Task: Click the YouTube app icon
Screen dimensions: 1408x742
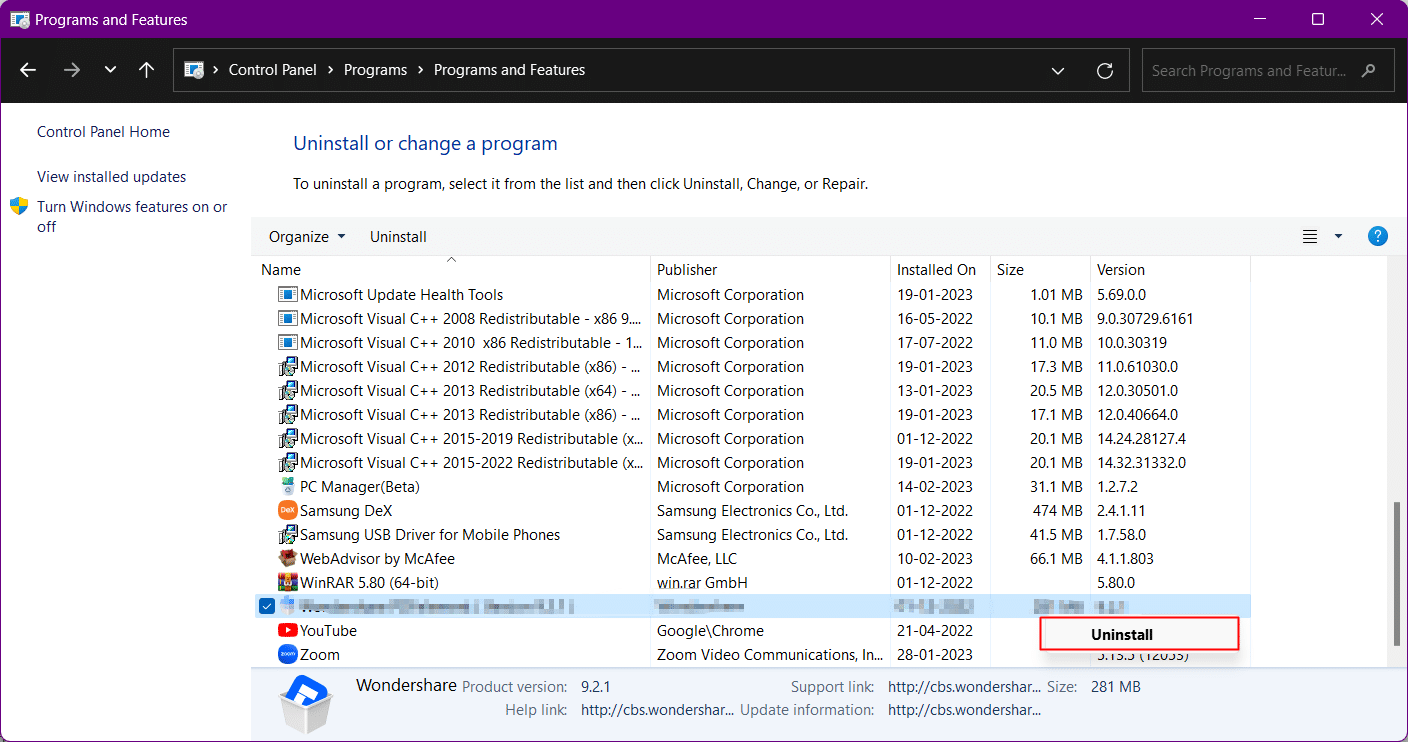Action: coord(288,631)
